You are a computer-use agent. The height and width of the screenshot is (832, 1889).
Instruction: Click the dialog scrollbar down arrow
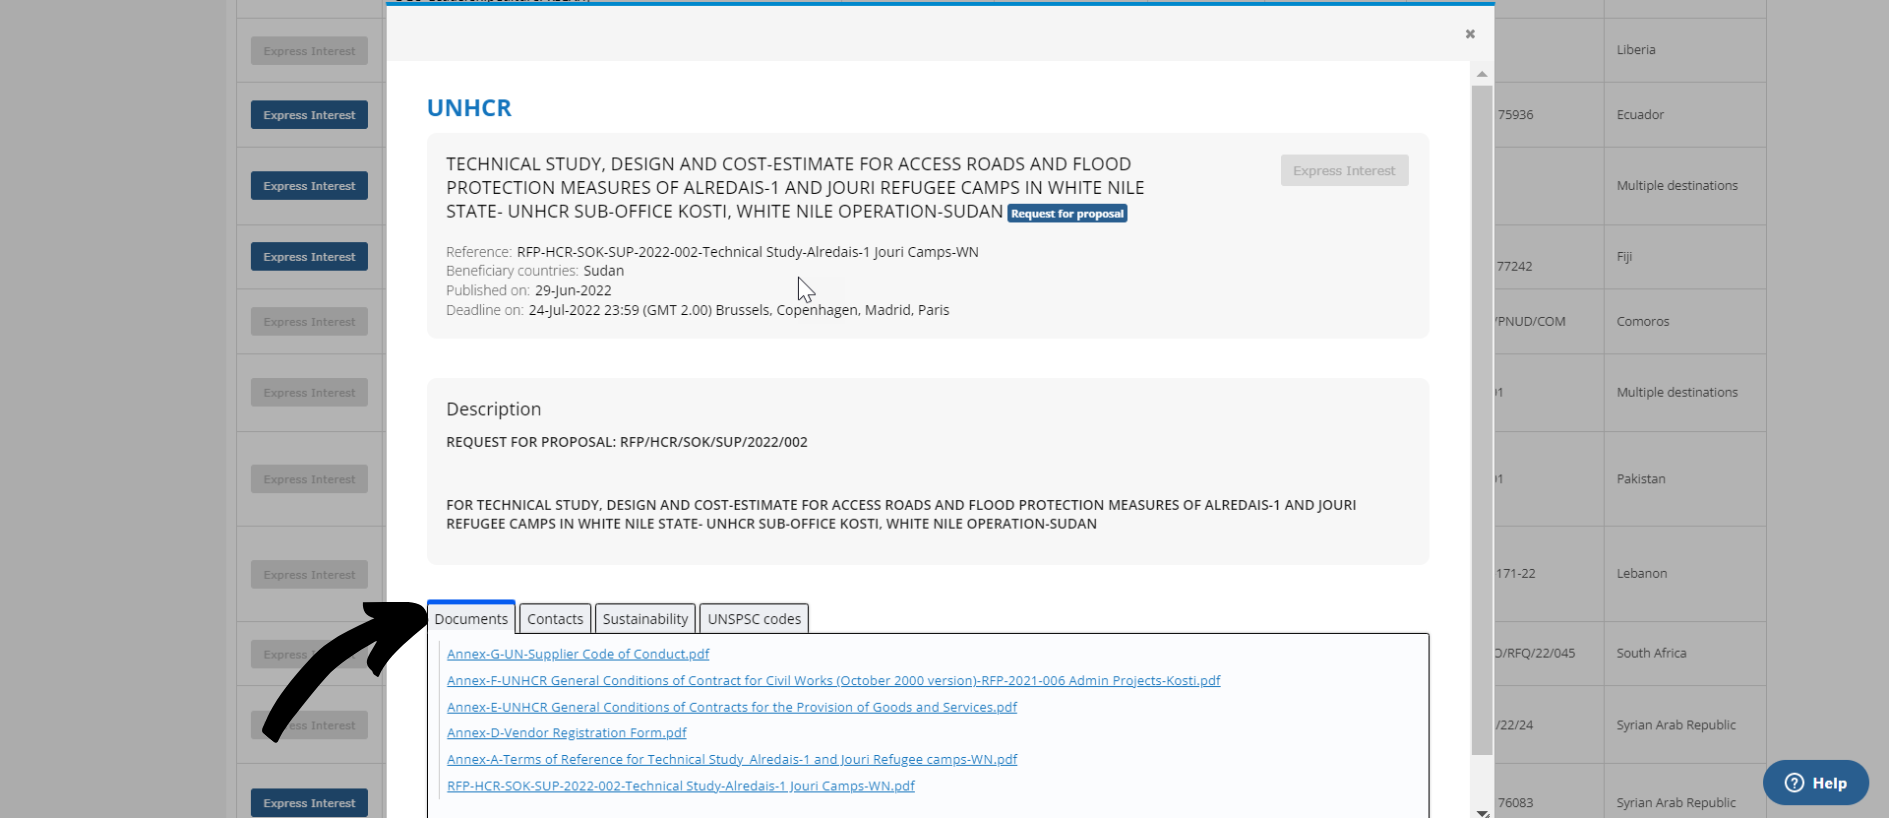click(x=1482, y=812)
